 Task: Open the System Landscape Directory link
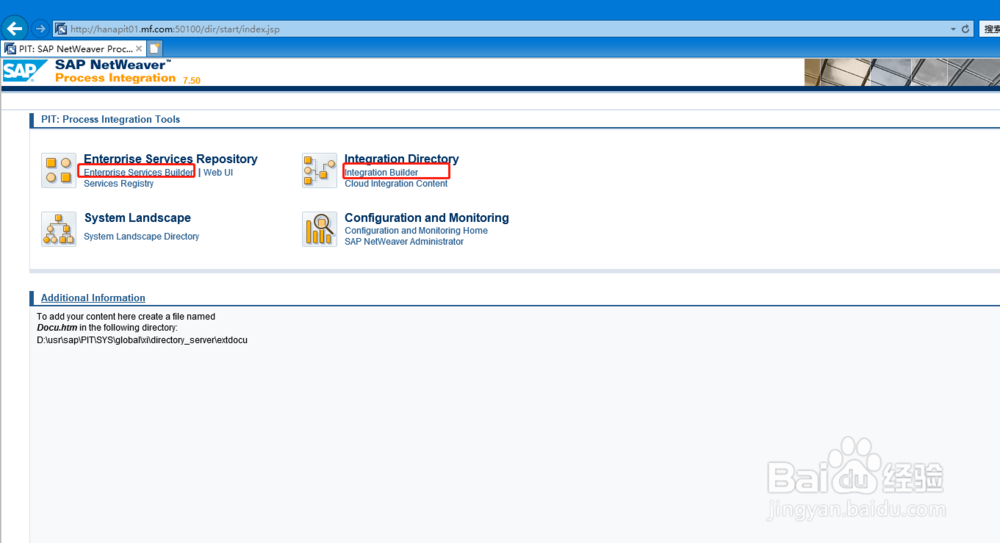(142, 236)
